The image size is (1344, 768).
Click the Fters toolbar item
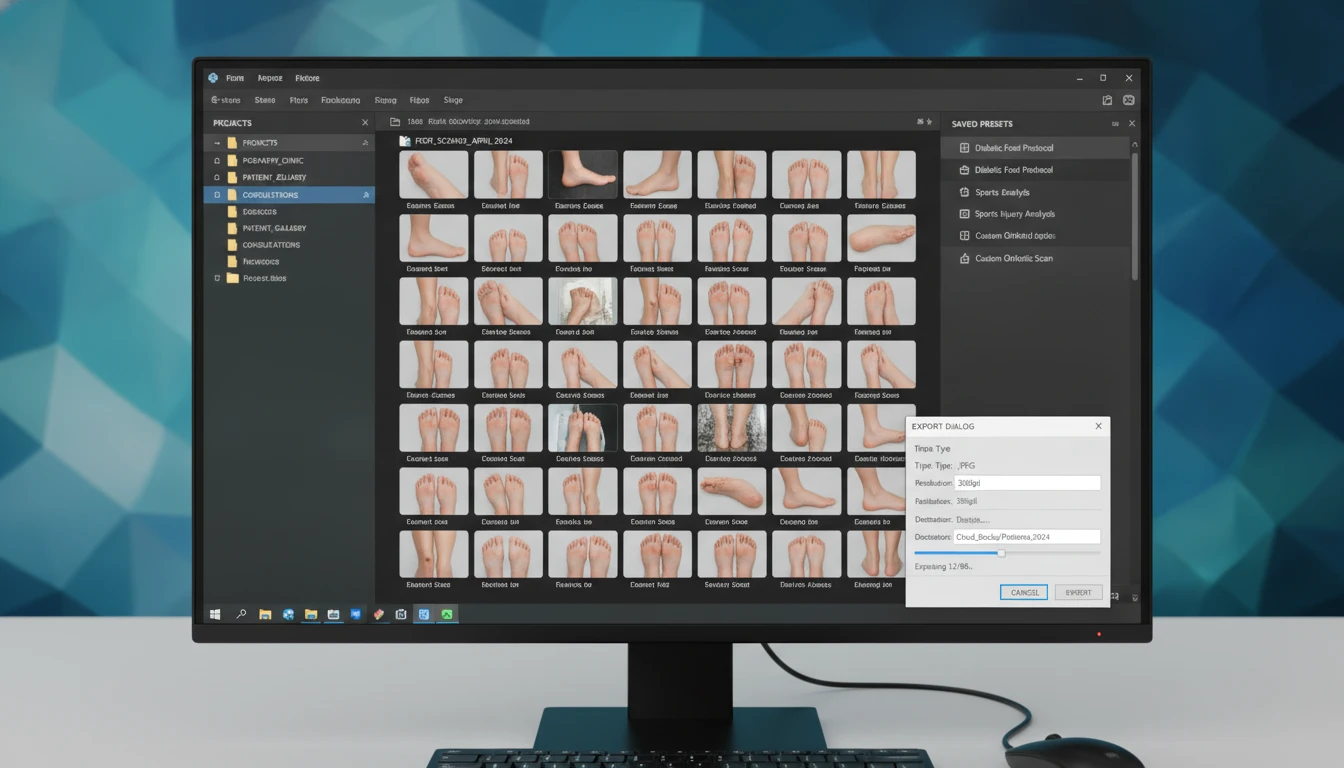(x=299, y=100)
